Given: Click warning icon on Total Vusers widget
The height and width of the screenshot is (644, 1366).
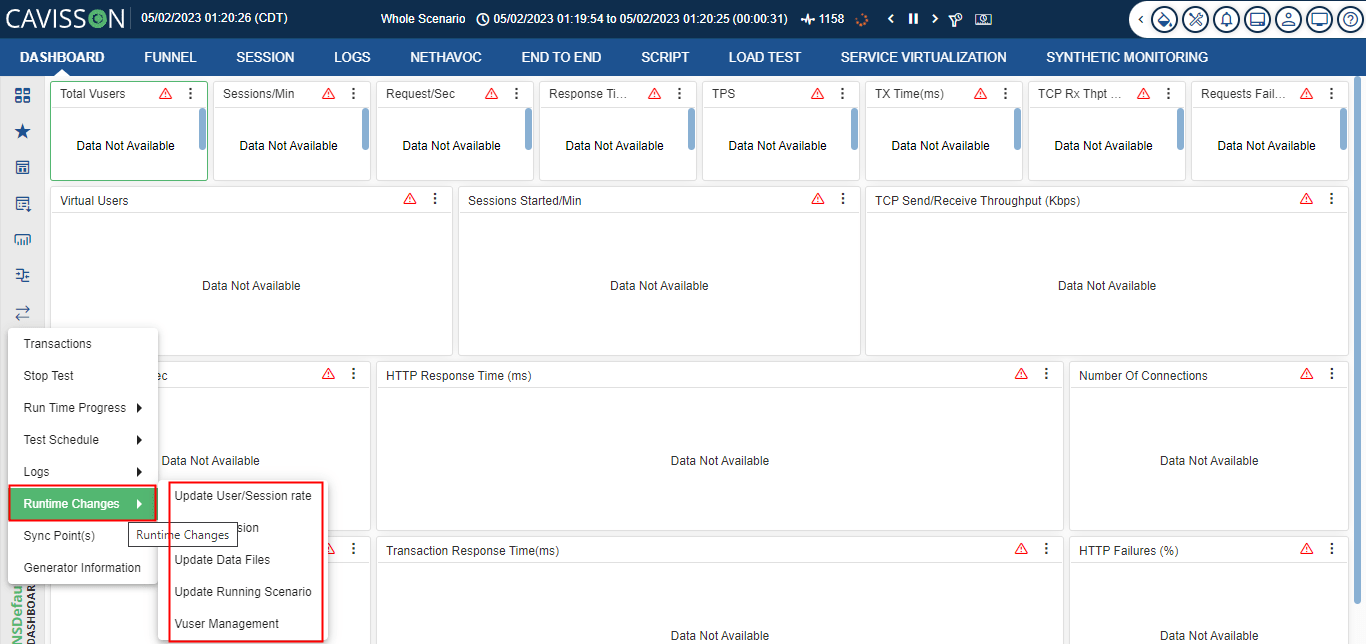Looking at the screenshot, I should 166,94.
